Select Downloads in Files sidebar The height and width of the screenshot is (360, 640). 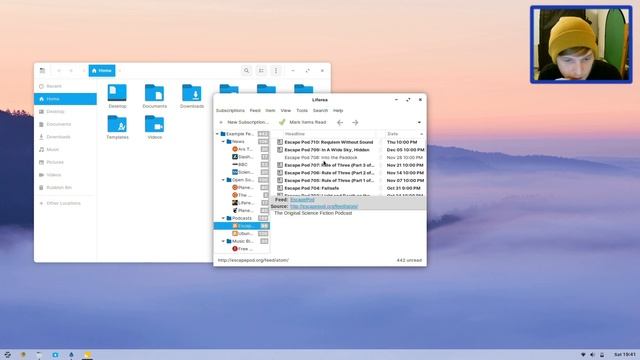[x=65, y=137]
